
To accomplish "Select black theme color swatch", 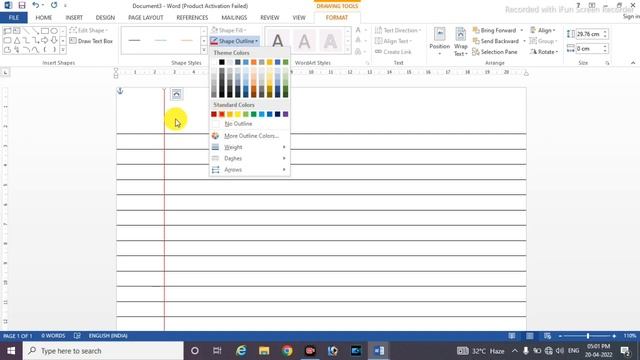I will click(x=222, y=62).
